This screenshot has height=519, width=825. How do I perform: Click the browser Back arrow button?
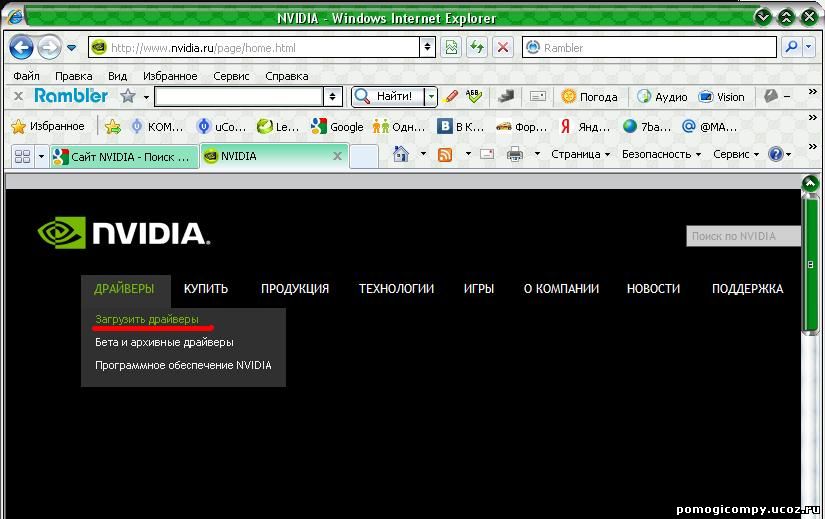point(21,48)
